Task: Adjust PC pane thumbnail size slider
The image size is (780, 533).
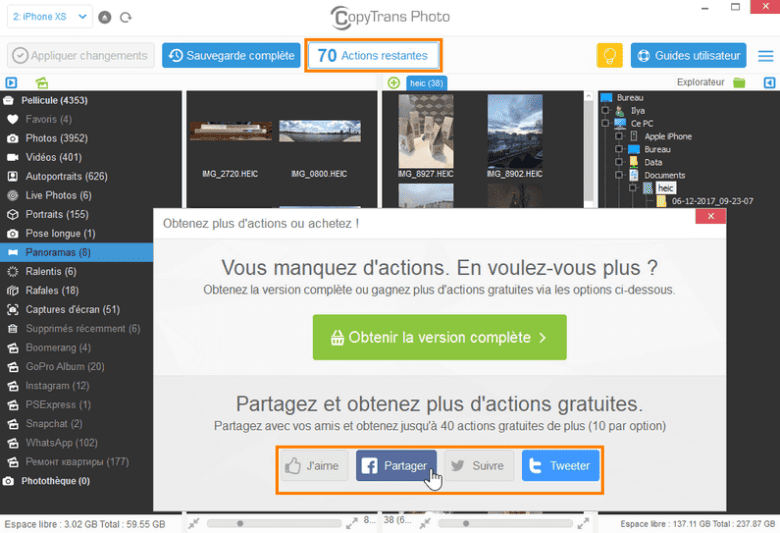Action: [505, 523]
